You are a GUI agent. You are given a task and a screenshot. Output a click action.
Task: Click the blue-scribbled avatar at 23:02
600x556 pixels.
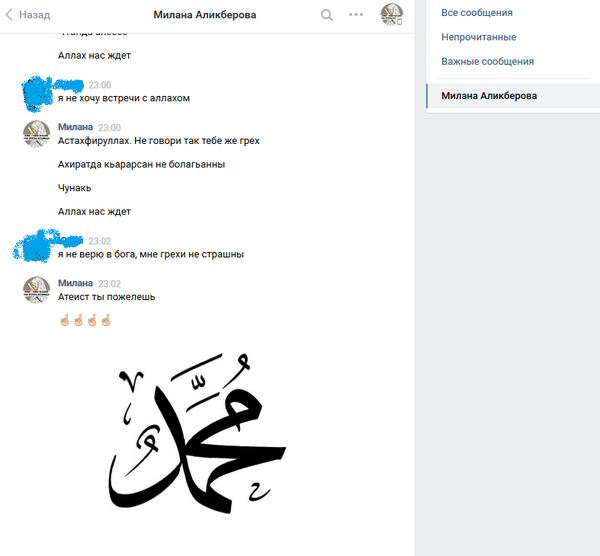coord(34,247)
